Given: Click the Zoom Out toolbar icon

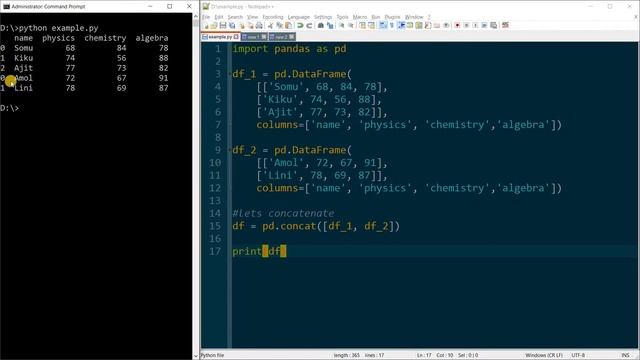Looking at the screenshot, I should pyautogui.click(x=351, y=25).
